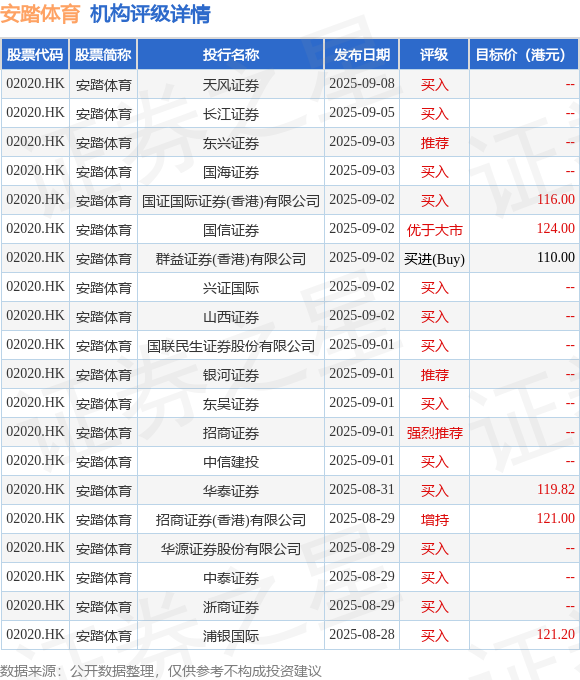
Task: Click the 优于大市 rating for 国信证券
Action: point(434,230)
